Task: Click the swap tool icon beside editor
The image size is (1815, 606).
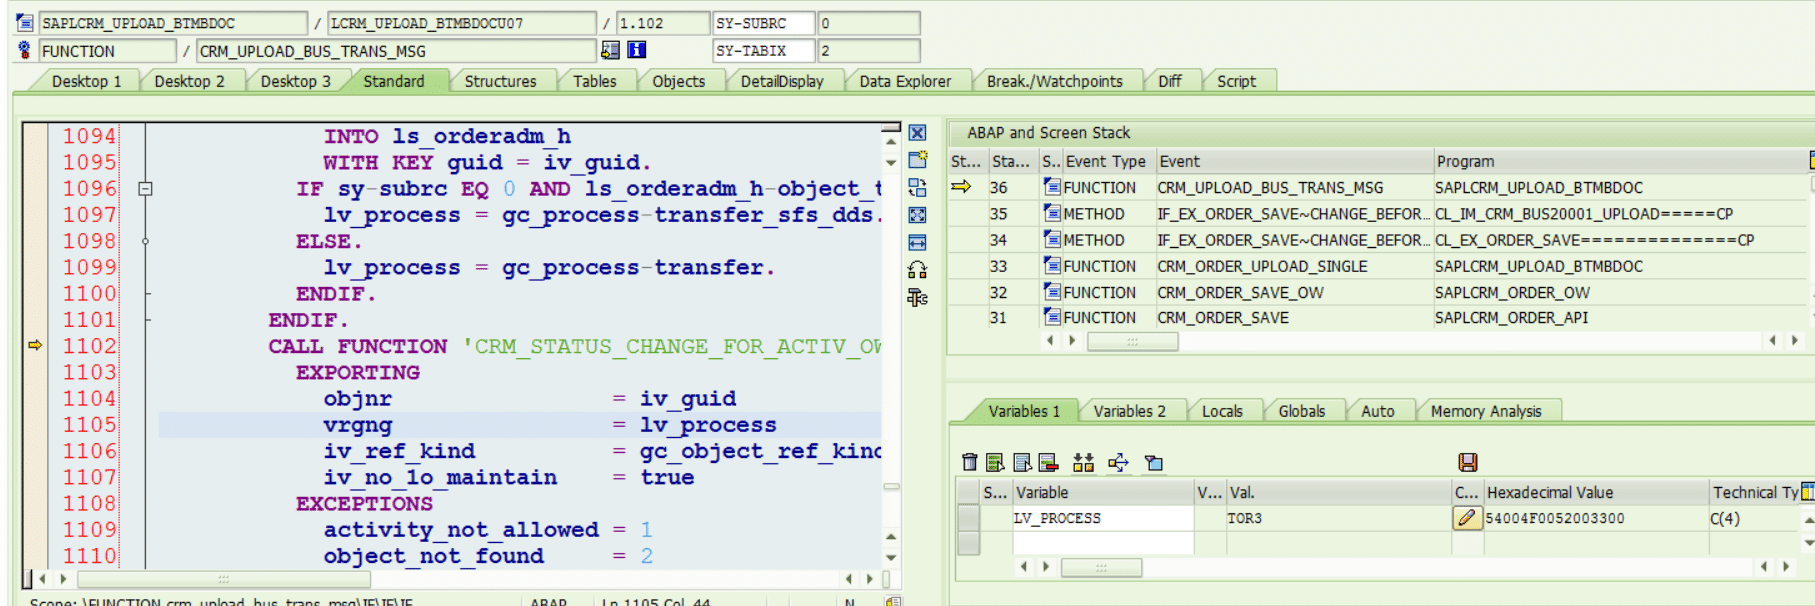Action: coord(917,188)
